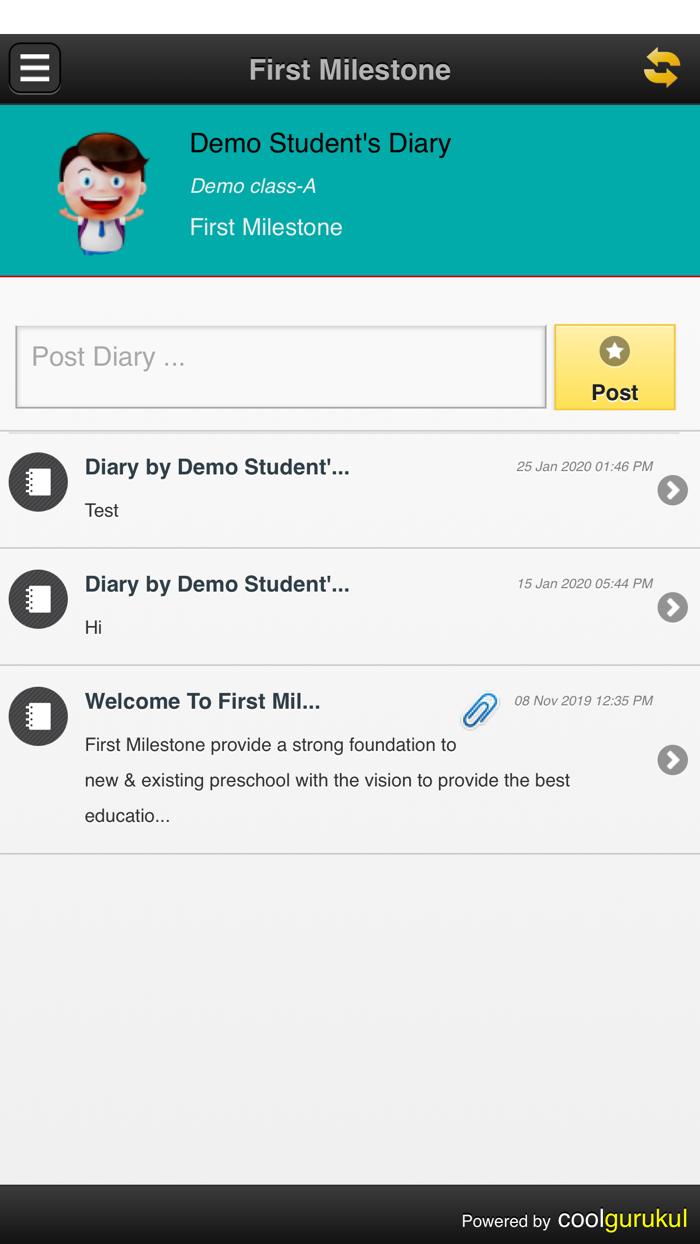Tap the notebook icon on the Welcome post
This screenshot has width=700, height=1244.
37,716
